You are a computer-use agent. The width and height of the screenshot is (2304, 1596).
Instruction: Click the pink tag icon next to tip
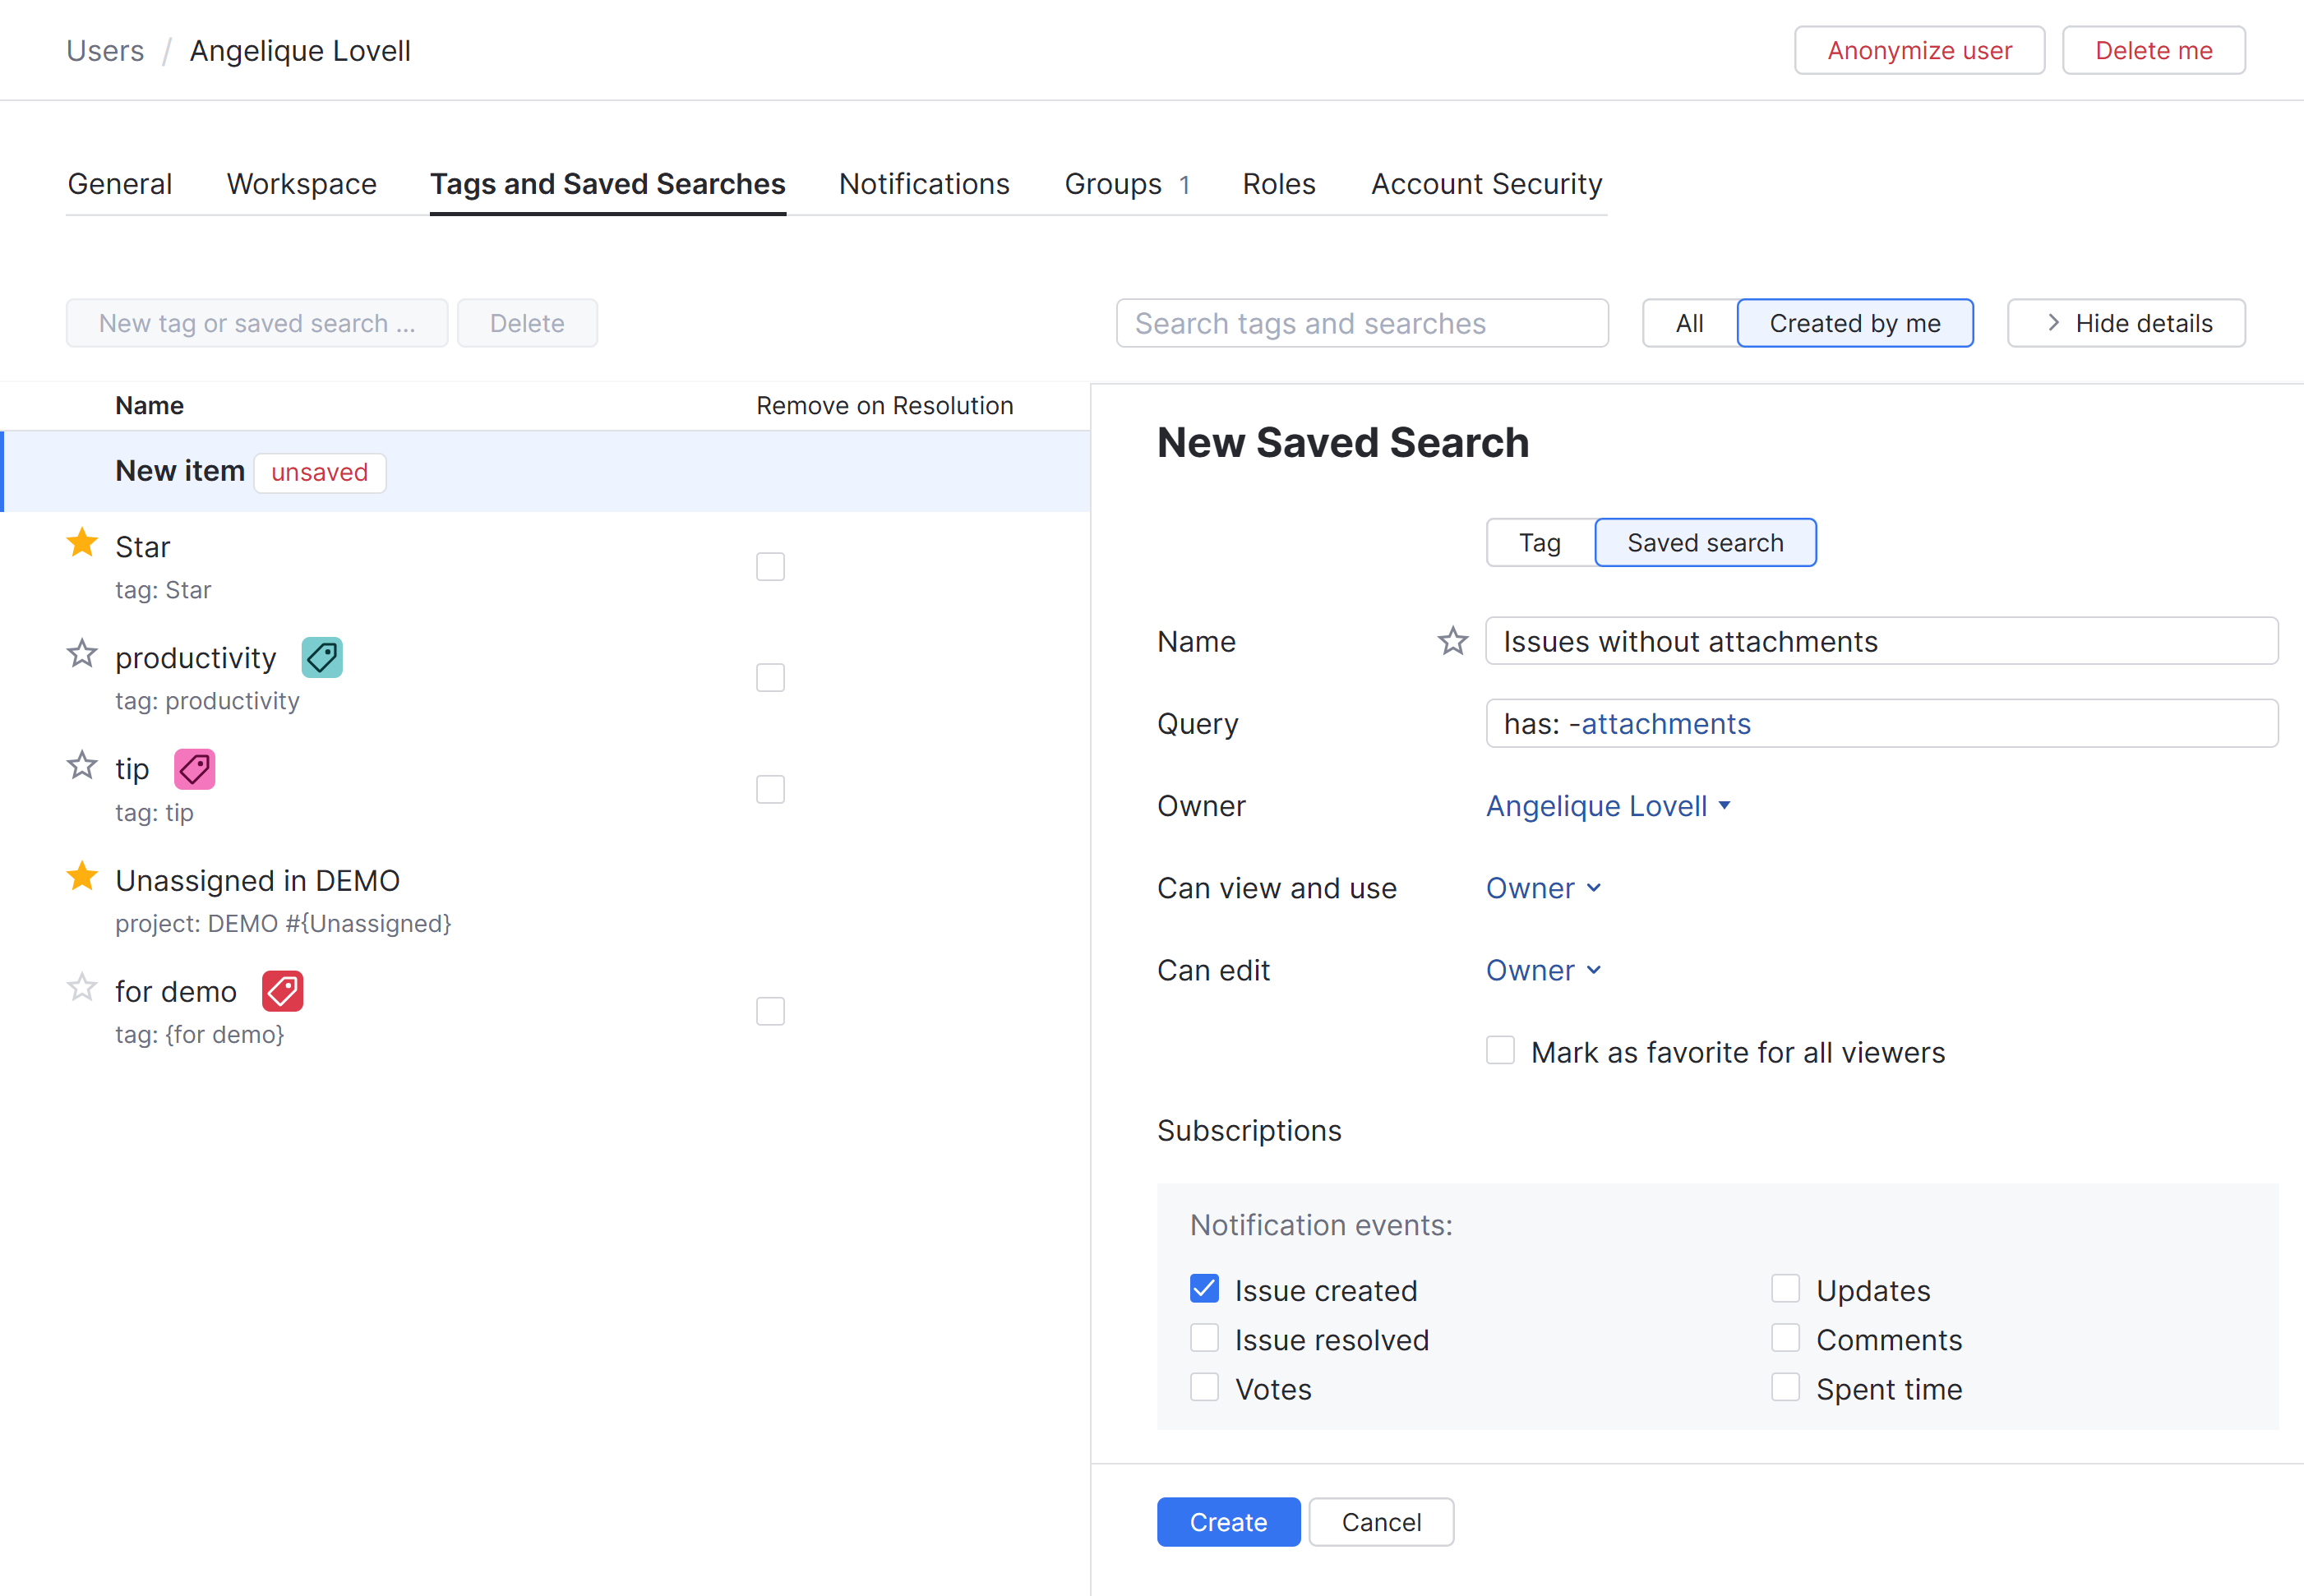pos(194,768)
